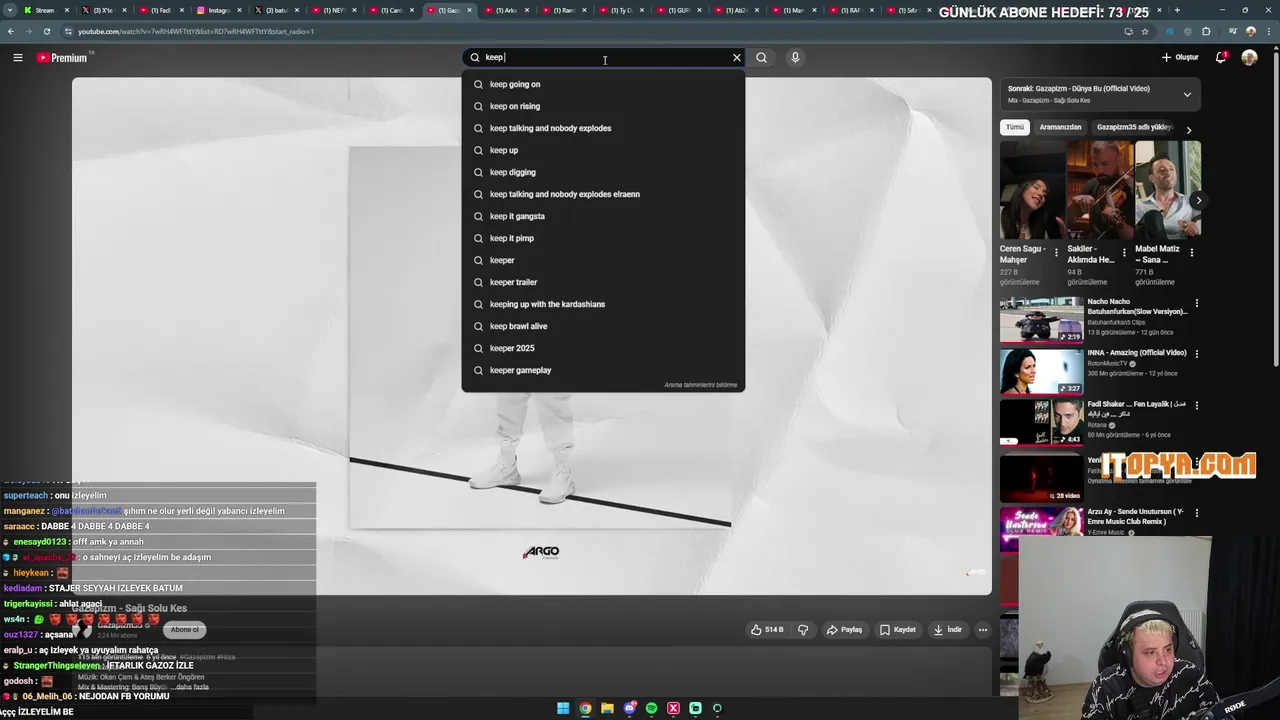Go to YouTube Premium home logo
Viewport: 1280px width, 720px height.
62,57
